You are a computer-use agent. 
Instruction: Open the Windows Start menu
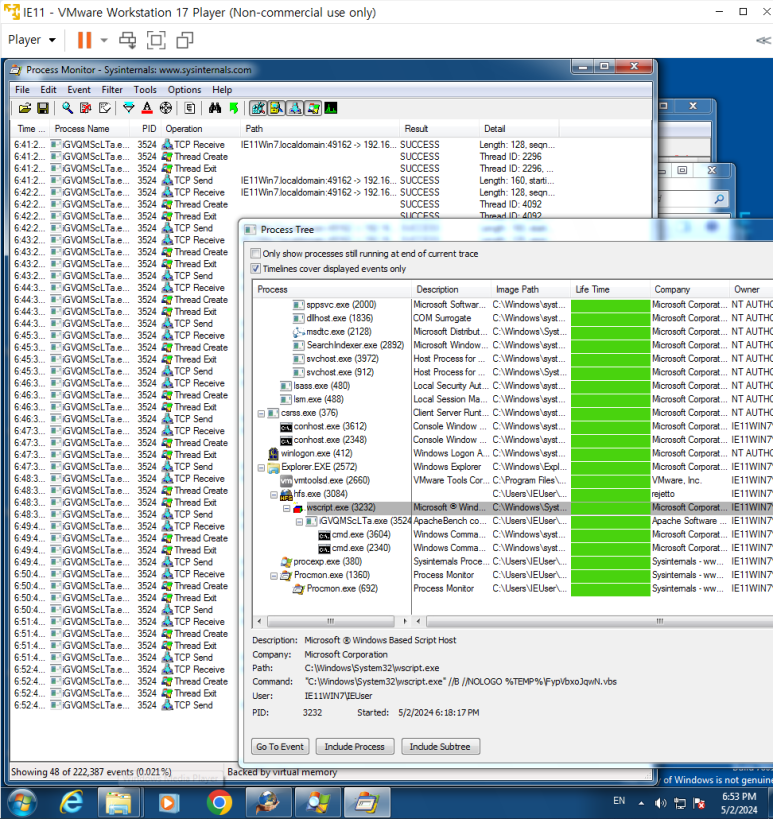(21, 803)
